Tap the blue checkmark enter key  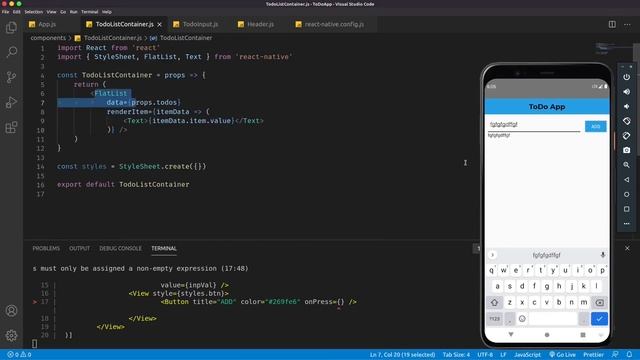[599, 319]
